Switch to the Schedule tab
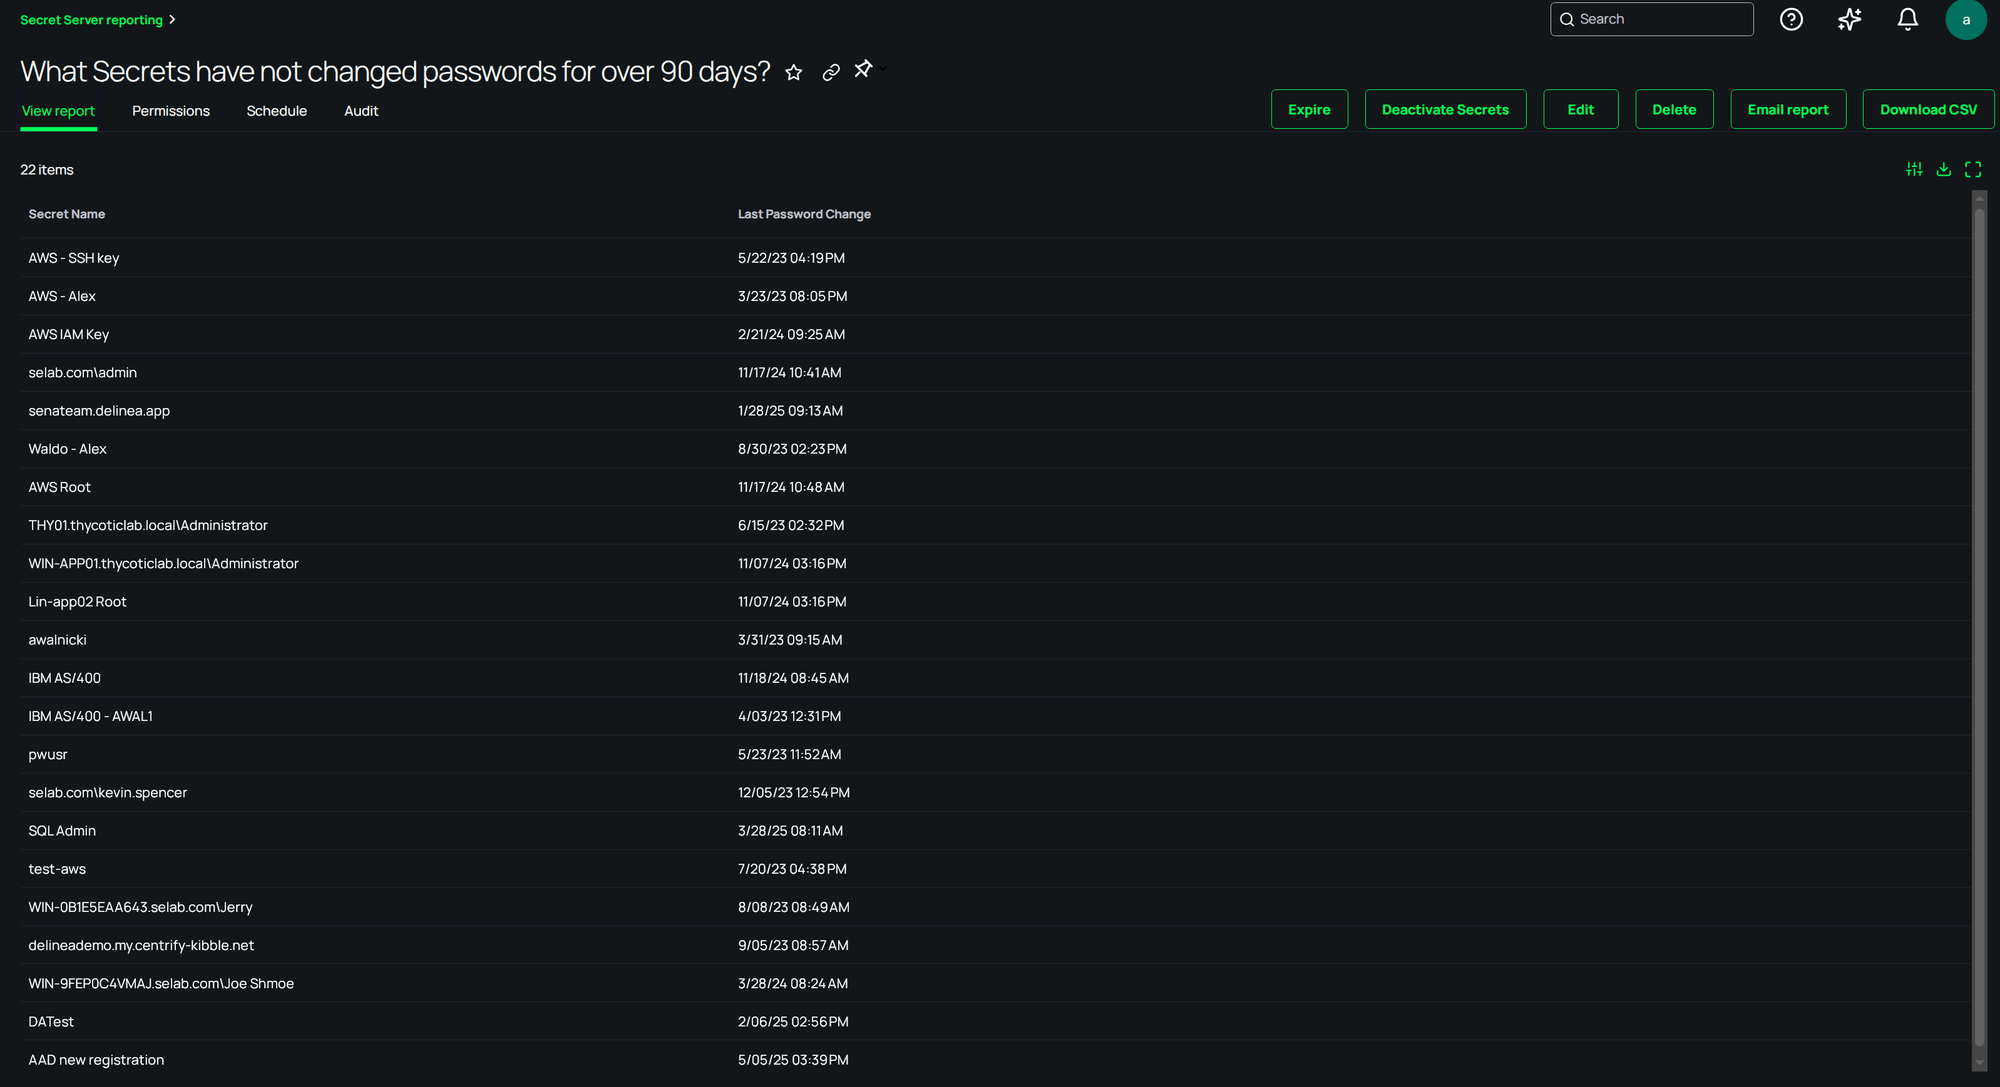This screenshot has height=1087, width=2000. (x=277, y=111)
